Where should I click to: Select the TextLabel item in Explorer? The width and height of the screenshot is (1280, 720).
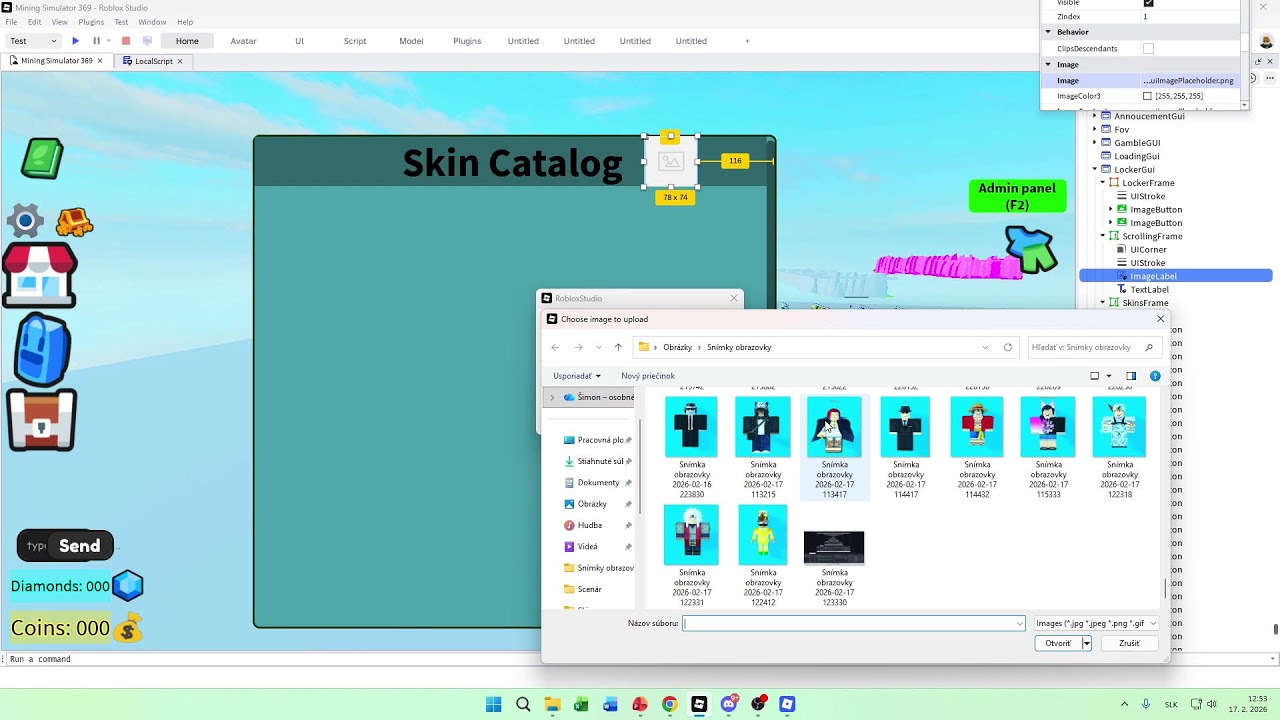coord(1149,289)
